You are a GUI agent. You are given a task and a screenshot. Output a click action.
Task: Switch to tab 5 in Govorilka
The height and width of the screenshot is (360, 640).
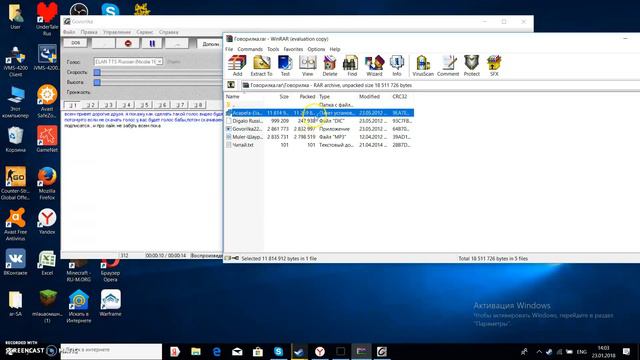(x=144, y=105)
